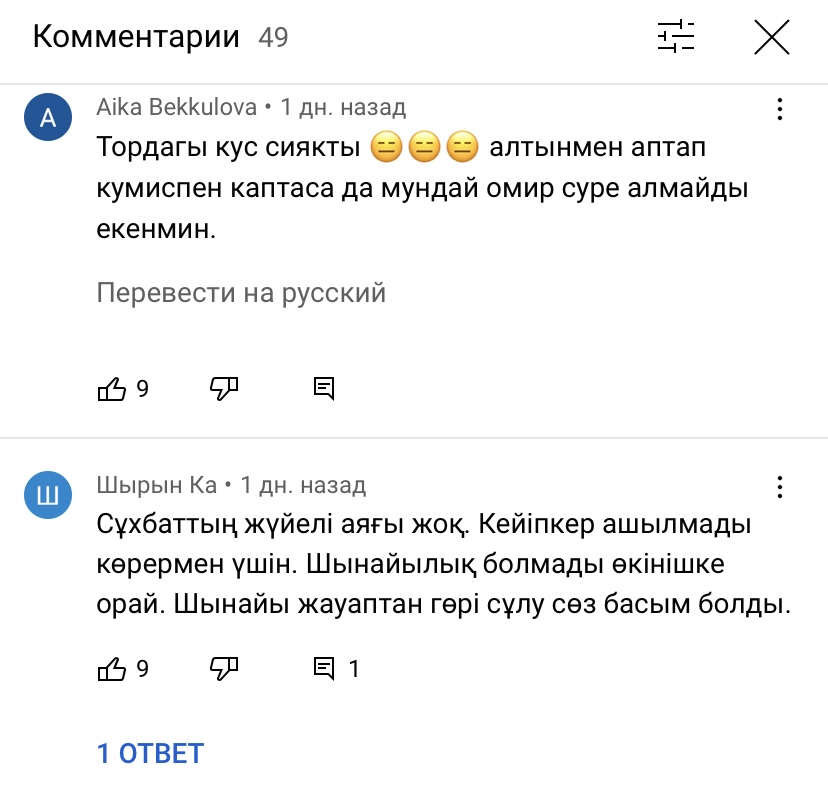Open the comment sort and filter options
This screenshot has width=828, height=801.
click(x=675, y=38)
